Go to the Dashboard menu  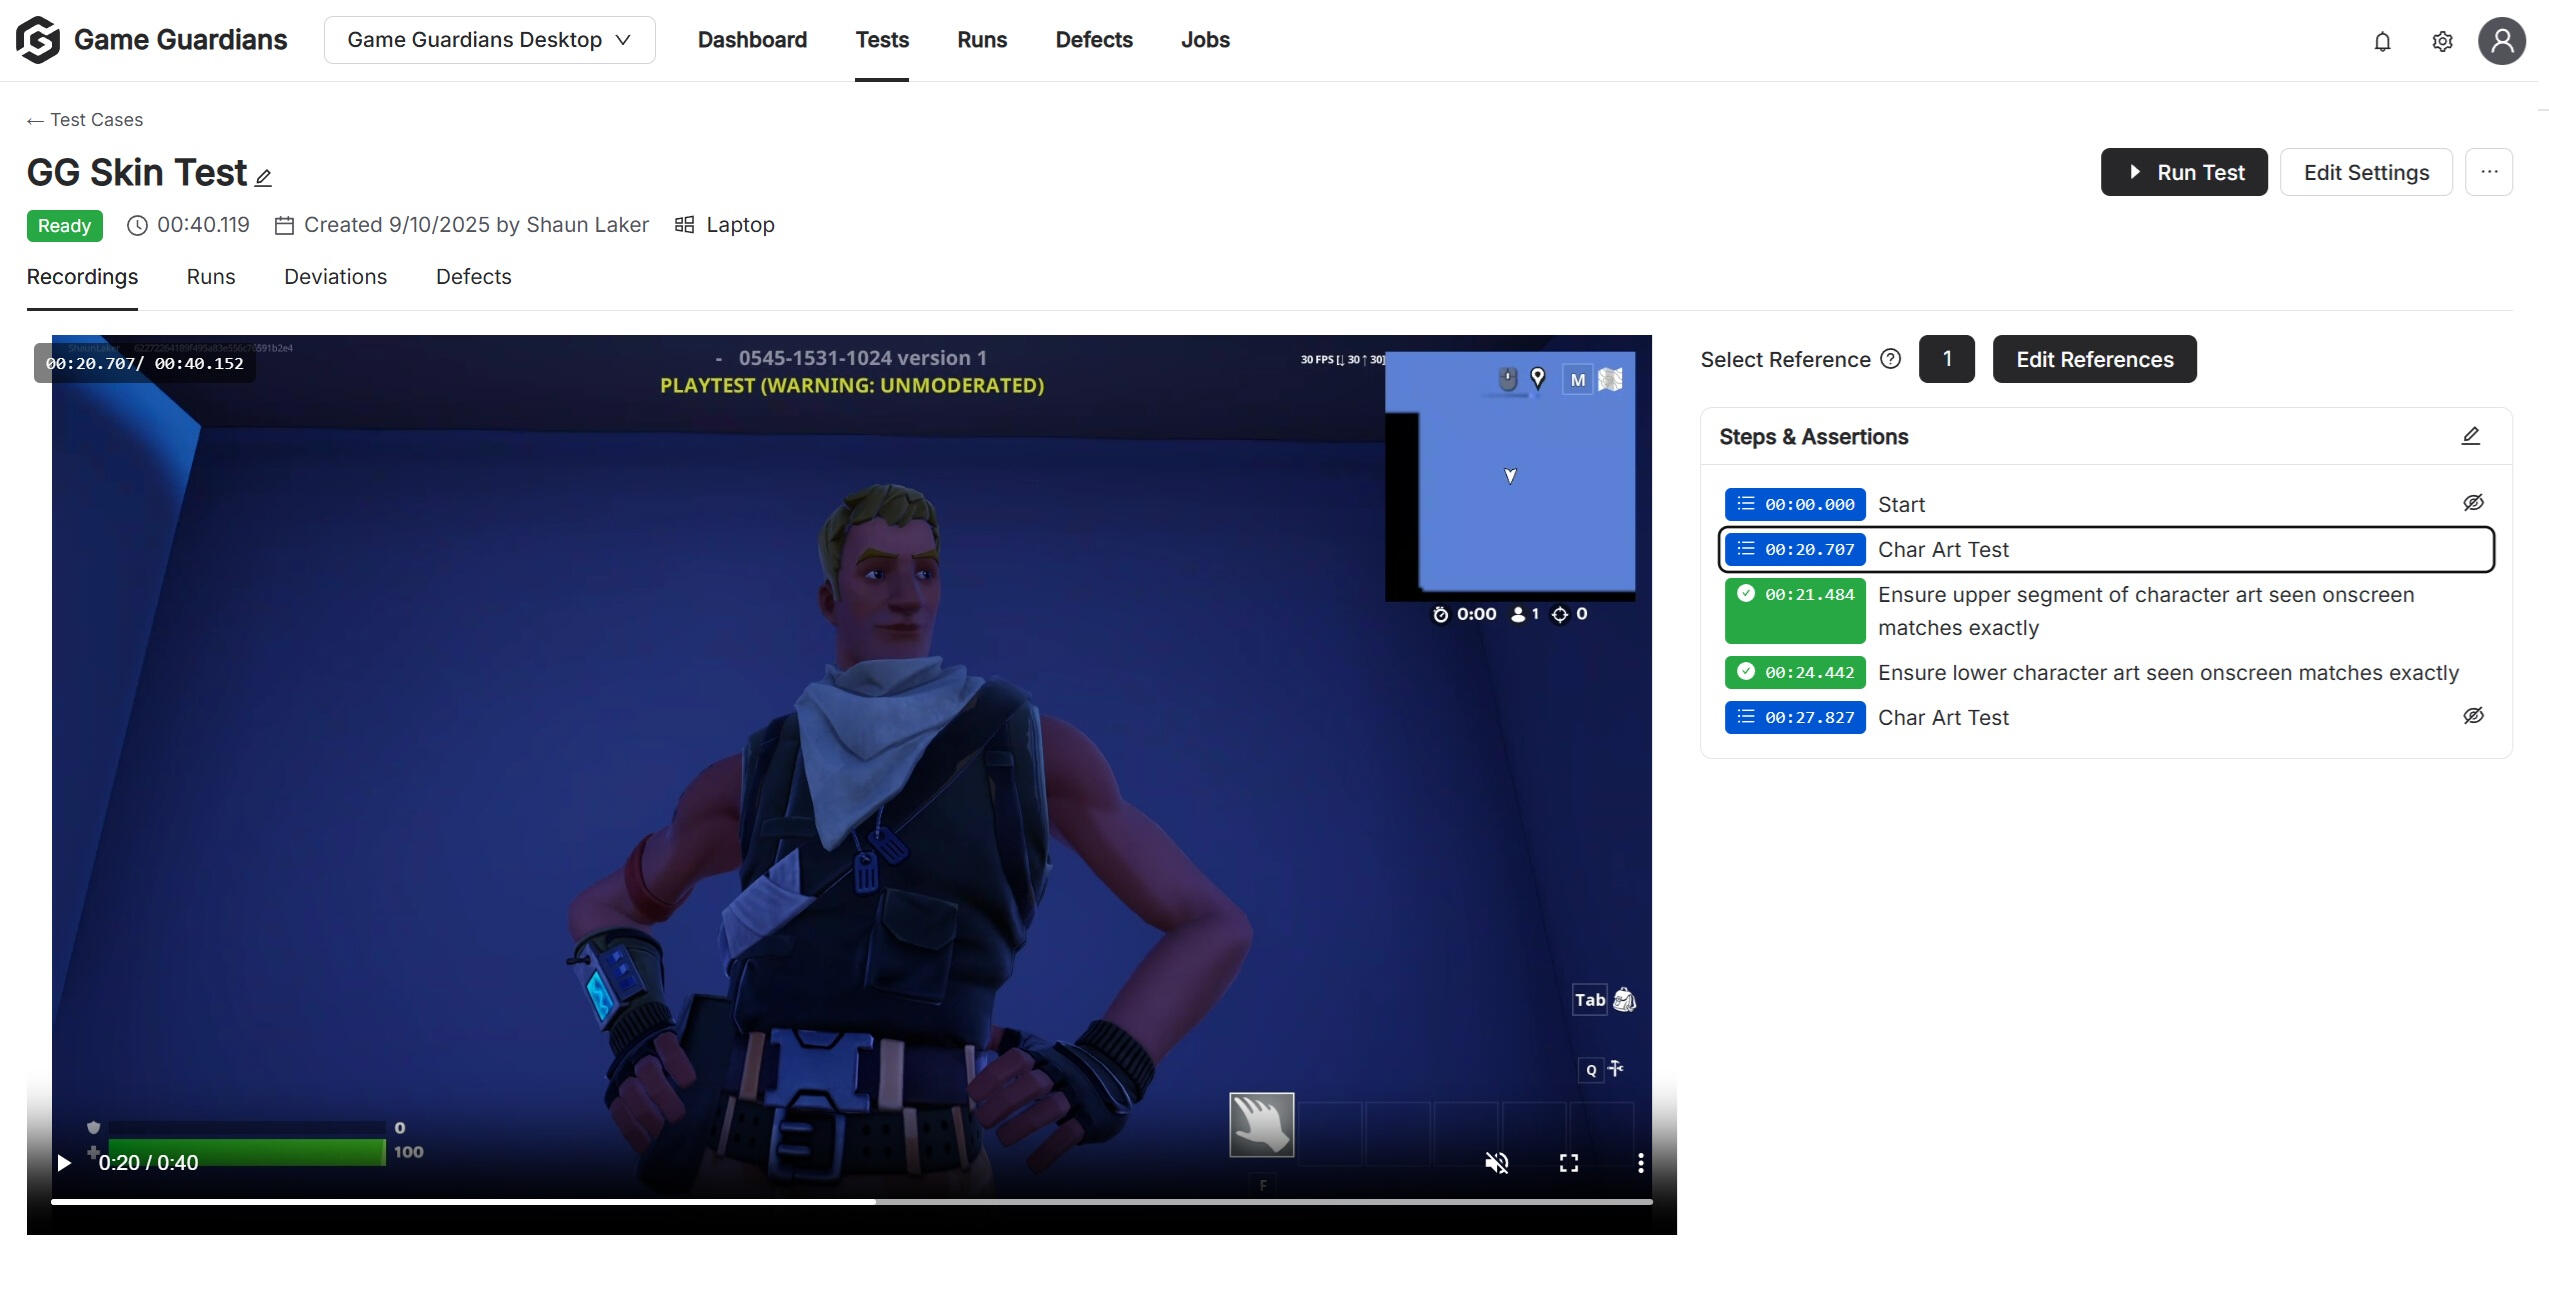click(x=752, y=40)
